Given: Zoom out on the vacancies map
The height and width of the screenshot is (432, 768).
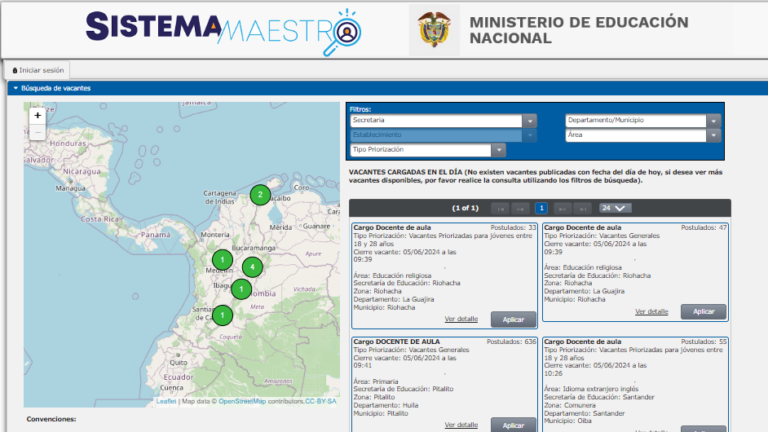Looking at the screenshot, I should click(38, 132).
